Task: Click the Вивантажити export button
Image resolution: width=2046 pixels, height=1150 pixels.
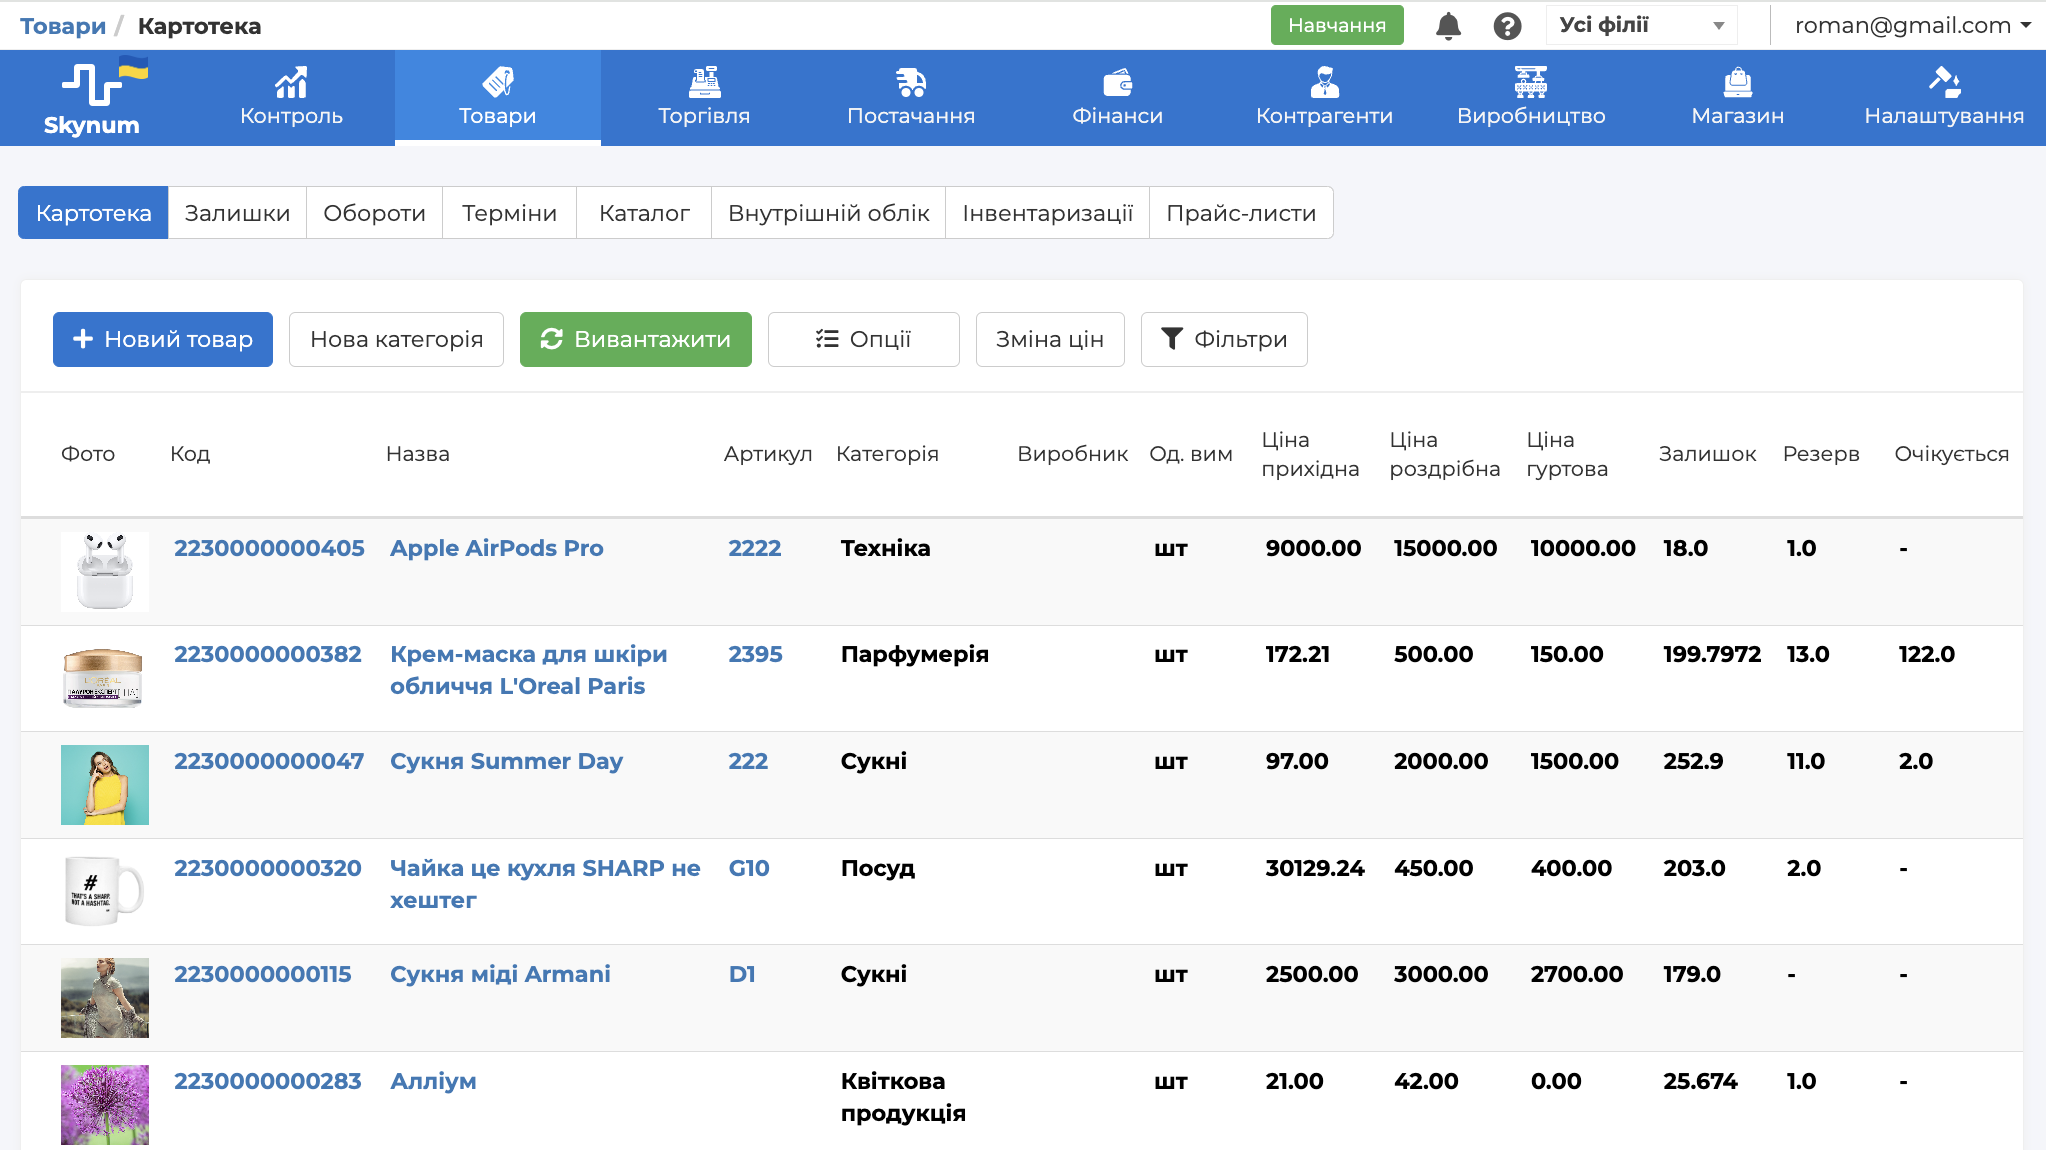Action: coord(636,339)
